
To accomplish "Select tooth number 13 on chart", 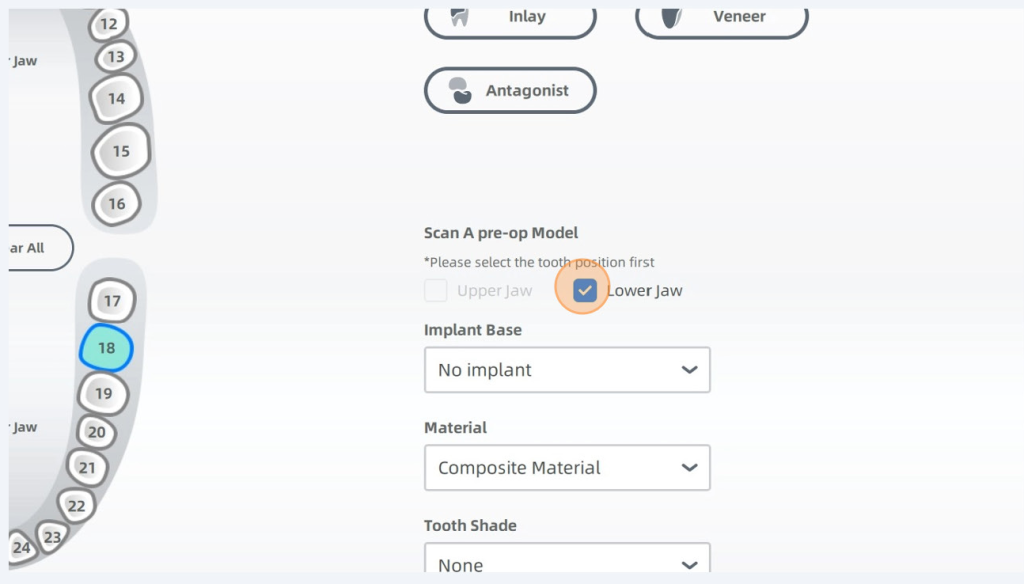I will [x=116, y=58].
